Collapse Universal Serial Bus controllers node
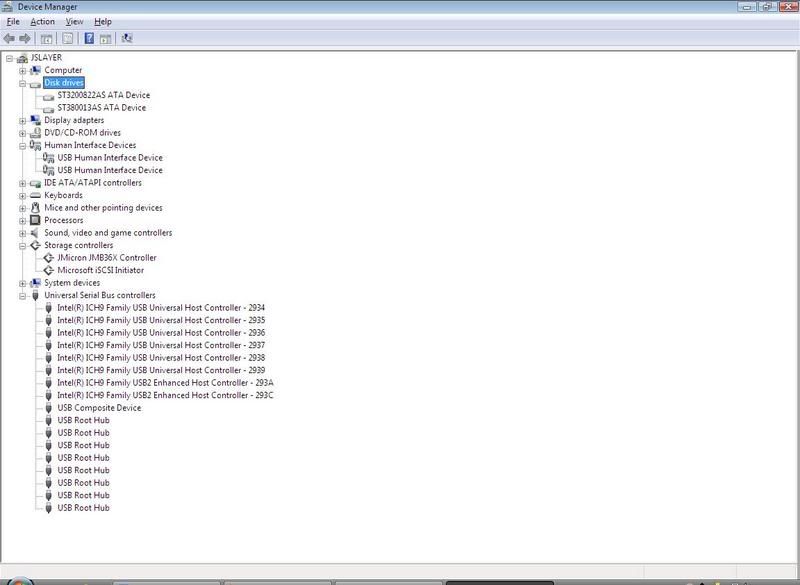Image resolution: width=800 pixels, height=585 pixels. point(22,296)
